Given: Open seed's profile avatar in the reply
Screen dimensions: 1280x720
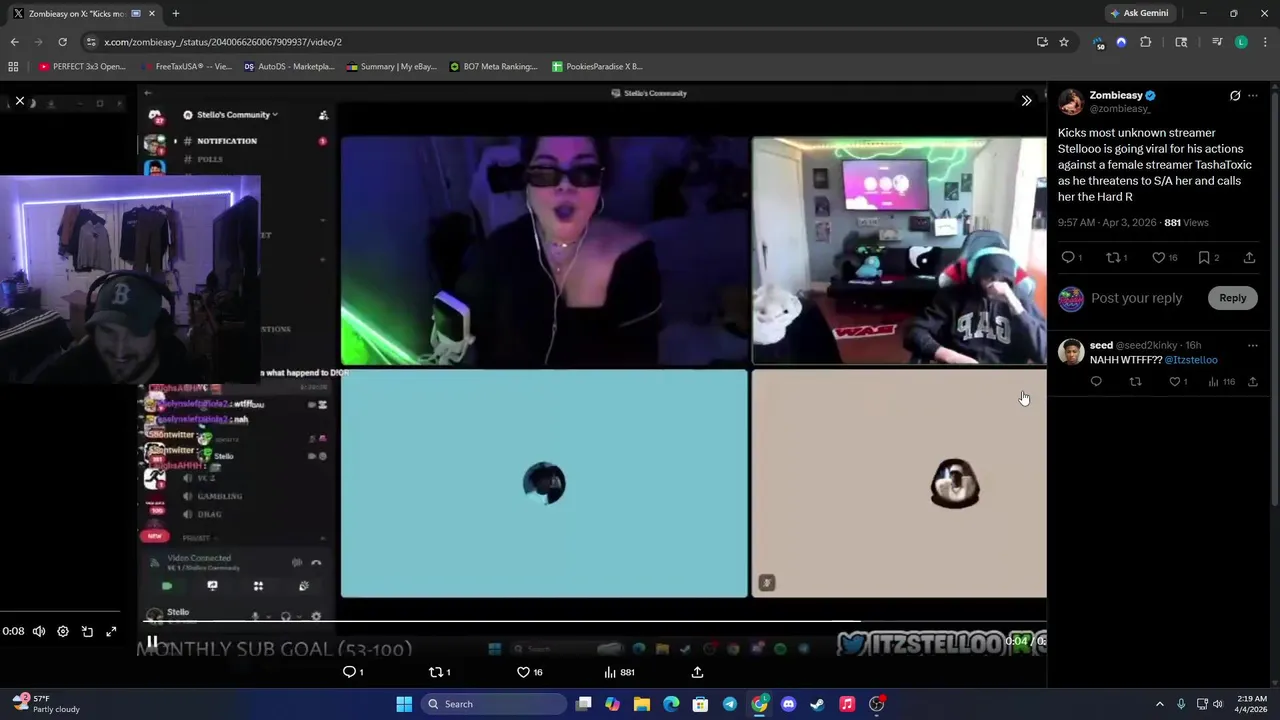Looking at the screenshot, I should (1071, 352).
